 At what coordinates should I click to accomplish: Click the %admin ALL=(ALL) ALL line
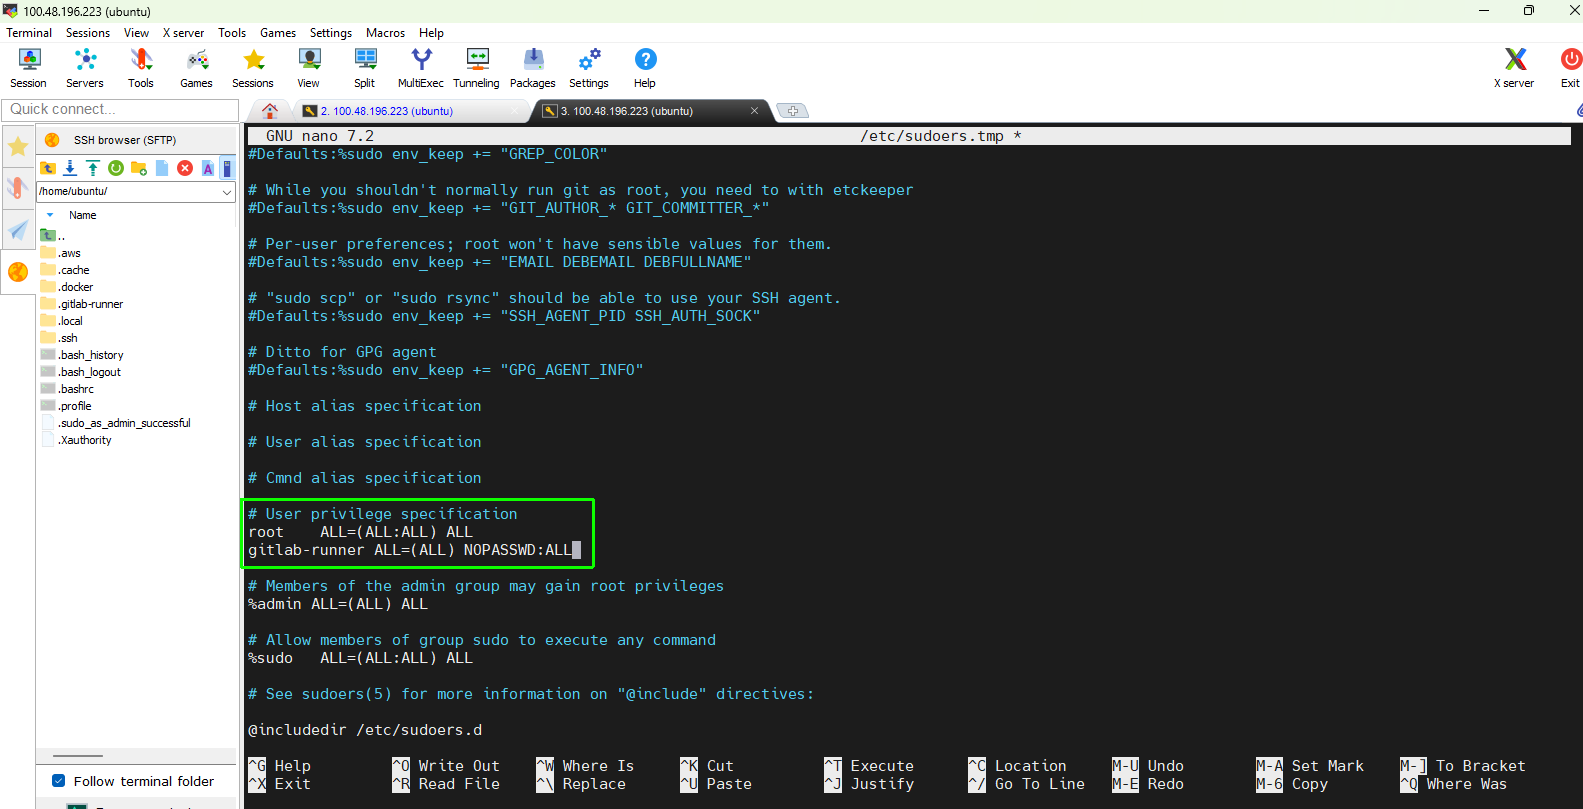(338, 604)
